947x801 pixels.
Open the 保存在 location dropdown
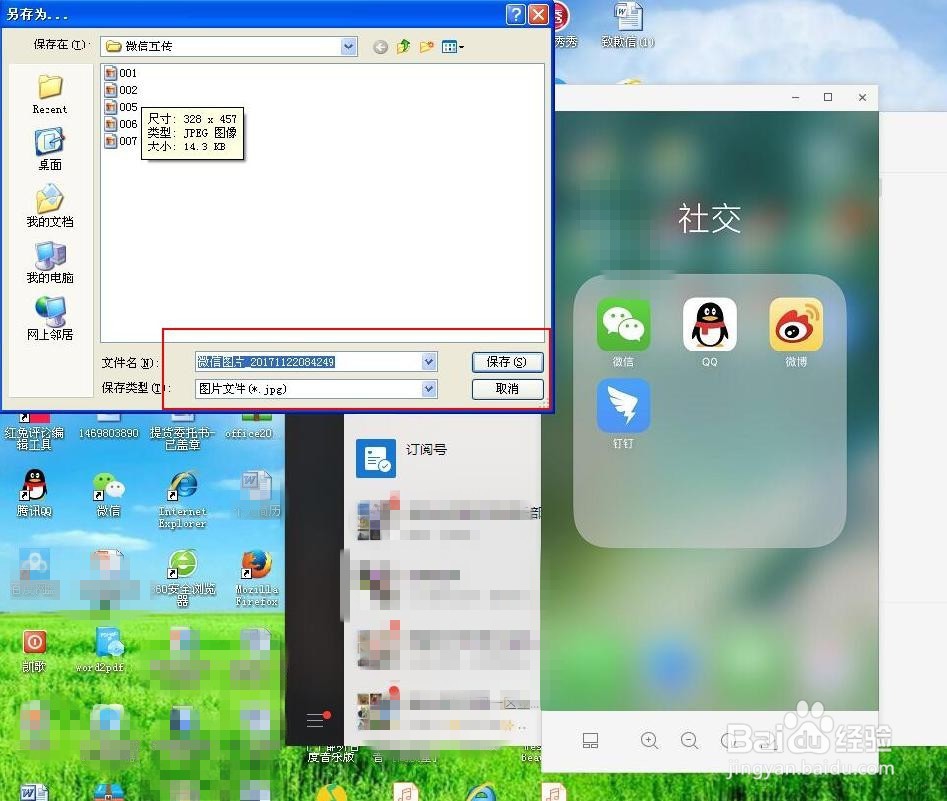tap(348, 46)
